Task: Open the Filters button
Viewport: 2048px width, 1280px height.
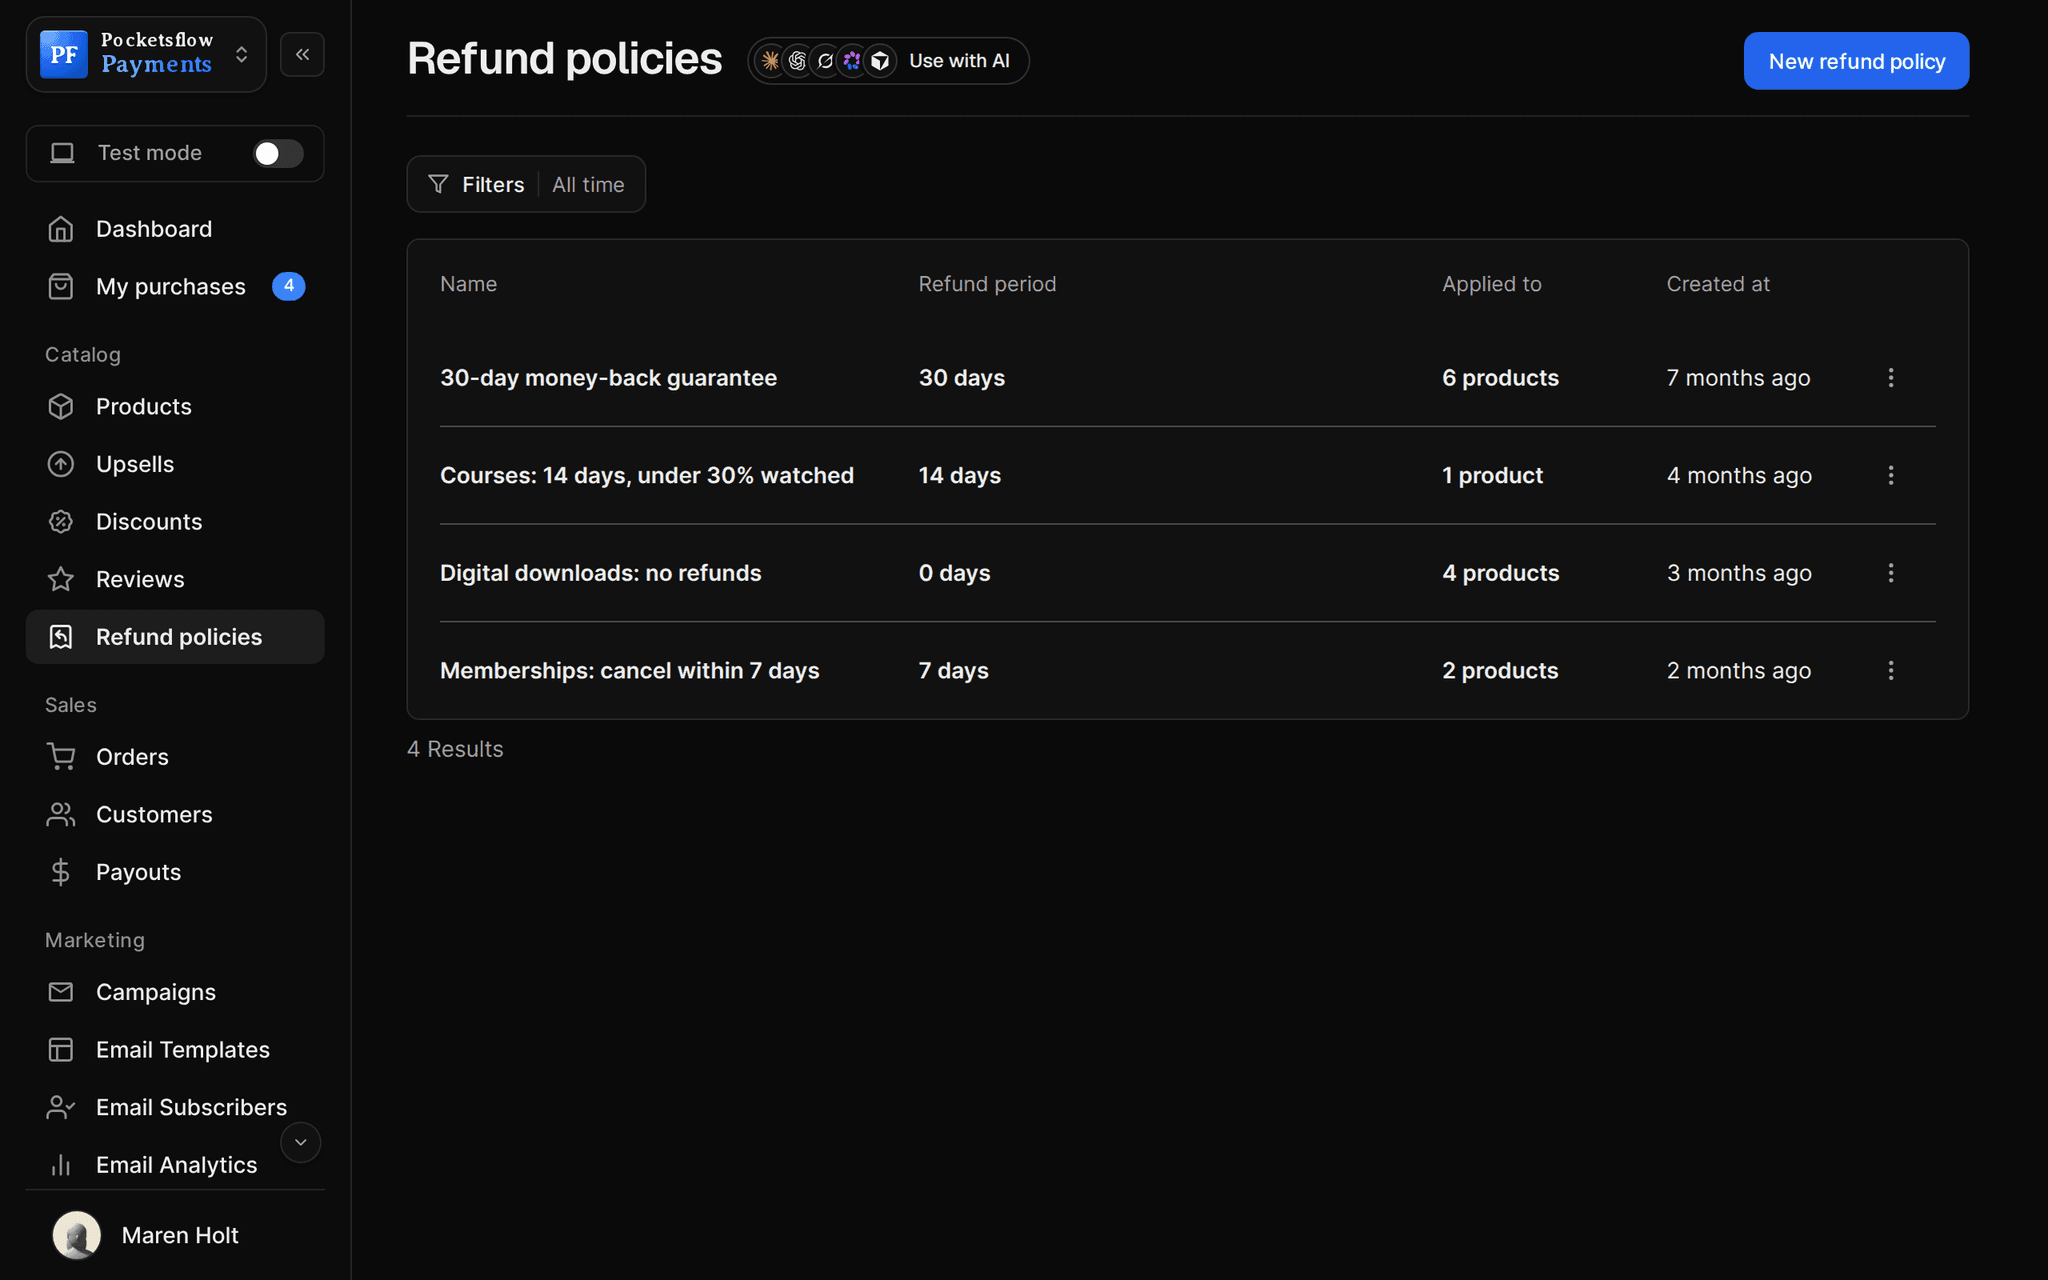Action: [x=476, y=184]
